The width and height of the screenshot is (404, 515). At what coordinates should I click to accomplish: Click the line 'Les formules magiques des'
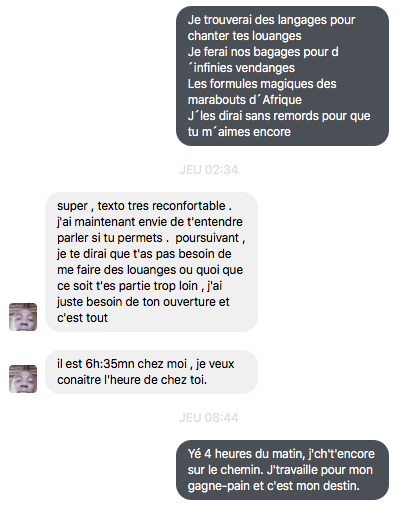click(x=262, y=84)
